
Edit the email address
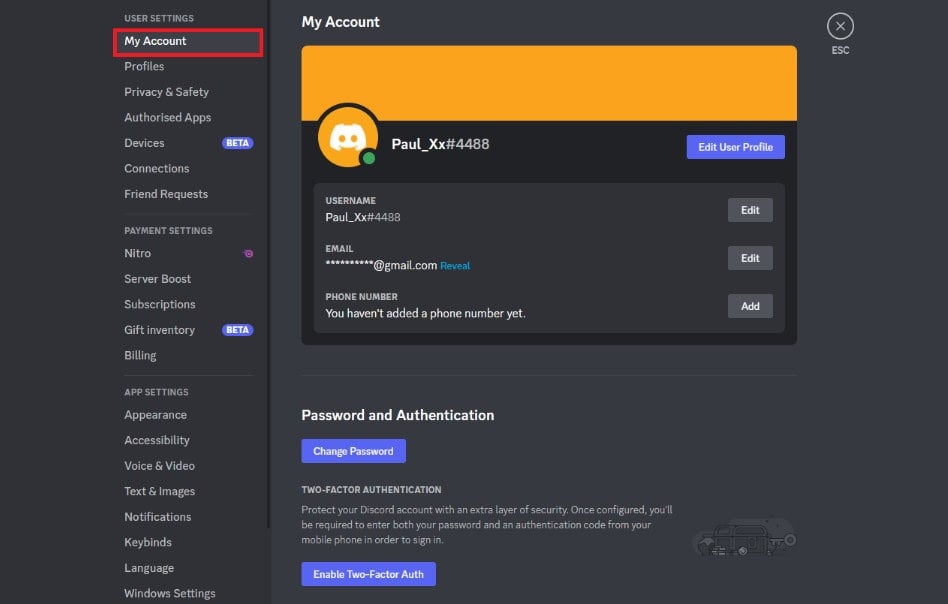pos(750,258)
